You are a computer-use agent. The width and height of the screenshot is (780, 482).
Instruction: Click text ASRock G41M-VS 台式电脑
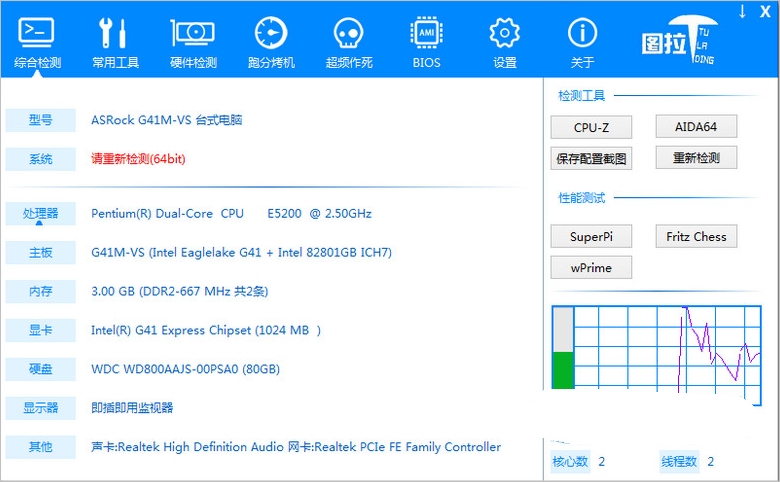click(167, 120)
